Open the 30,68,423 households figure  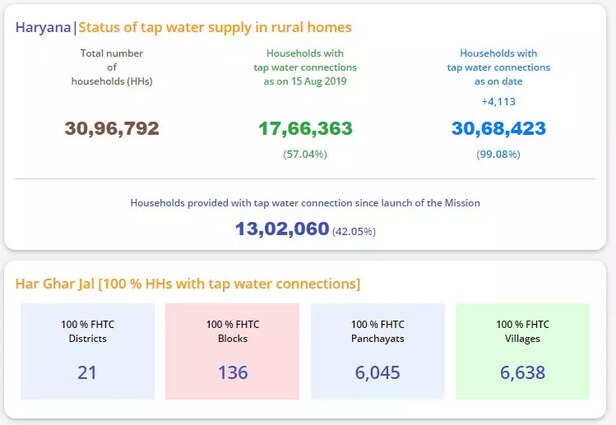click(497, 128)
